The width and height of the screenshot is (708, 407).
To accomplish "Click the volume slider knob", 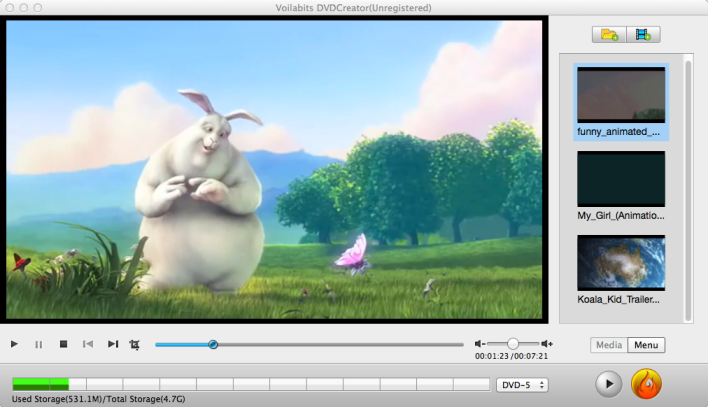I will pos(512,344).
